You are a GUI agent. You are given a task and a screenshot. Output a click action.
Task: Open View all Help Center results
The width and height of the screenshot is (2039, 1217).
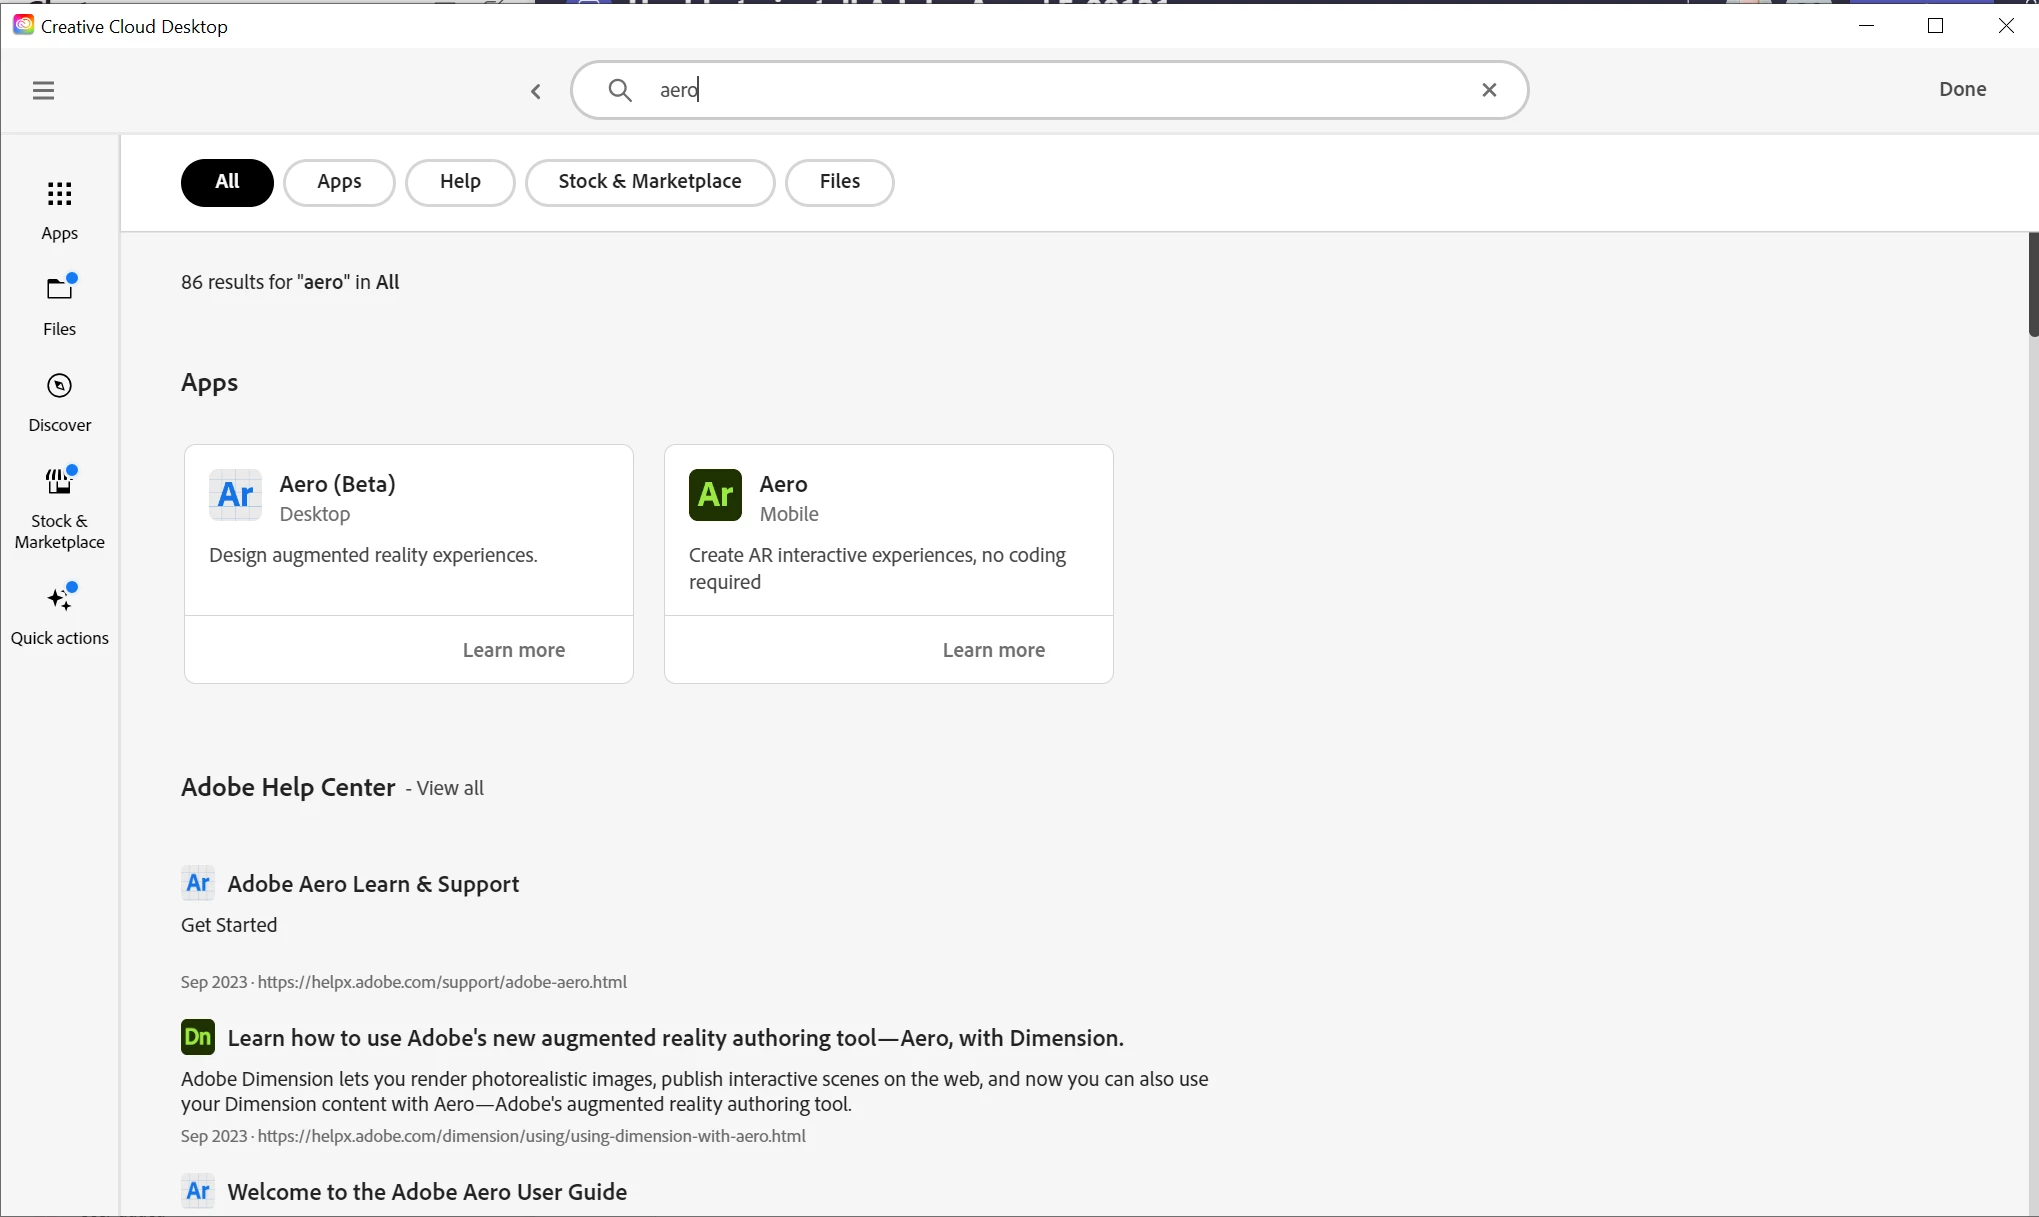coord(450,788)
